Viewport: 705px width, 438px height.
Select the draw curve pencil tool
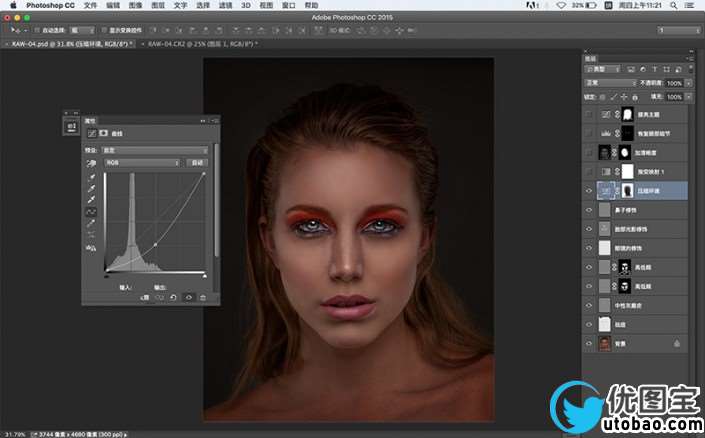[x=92, y=223]
